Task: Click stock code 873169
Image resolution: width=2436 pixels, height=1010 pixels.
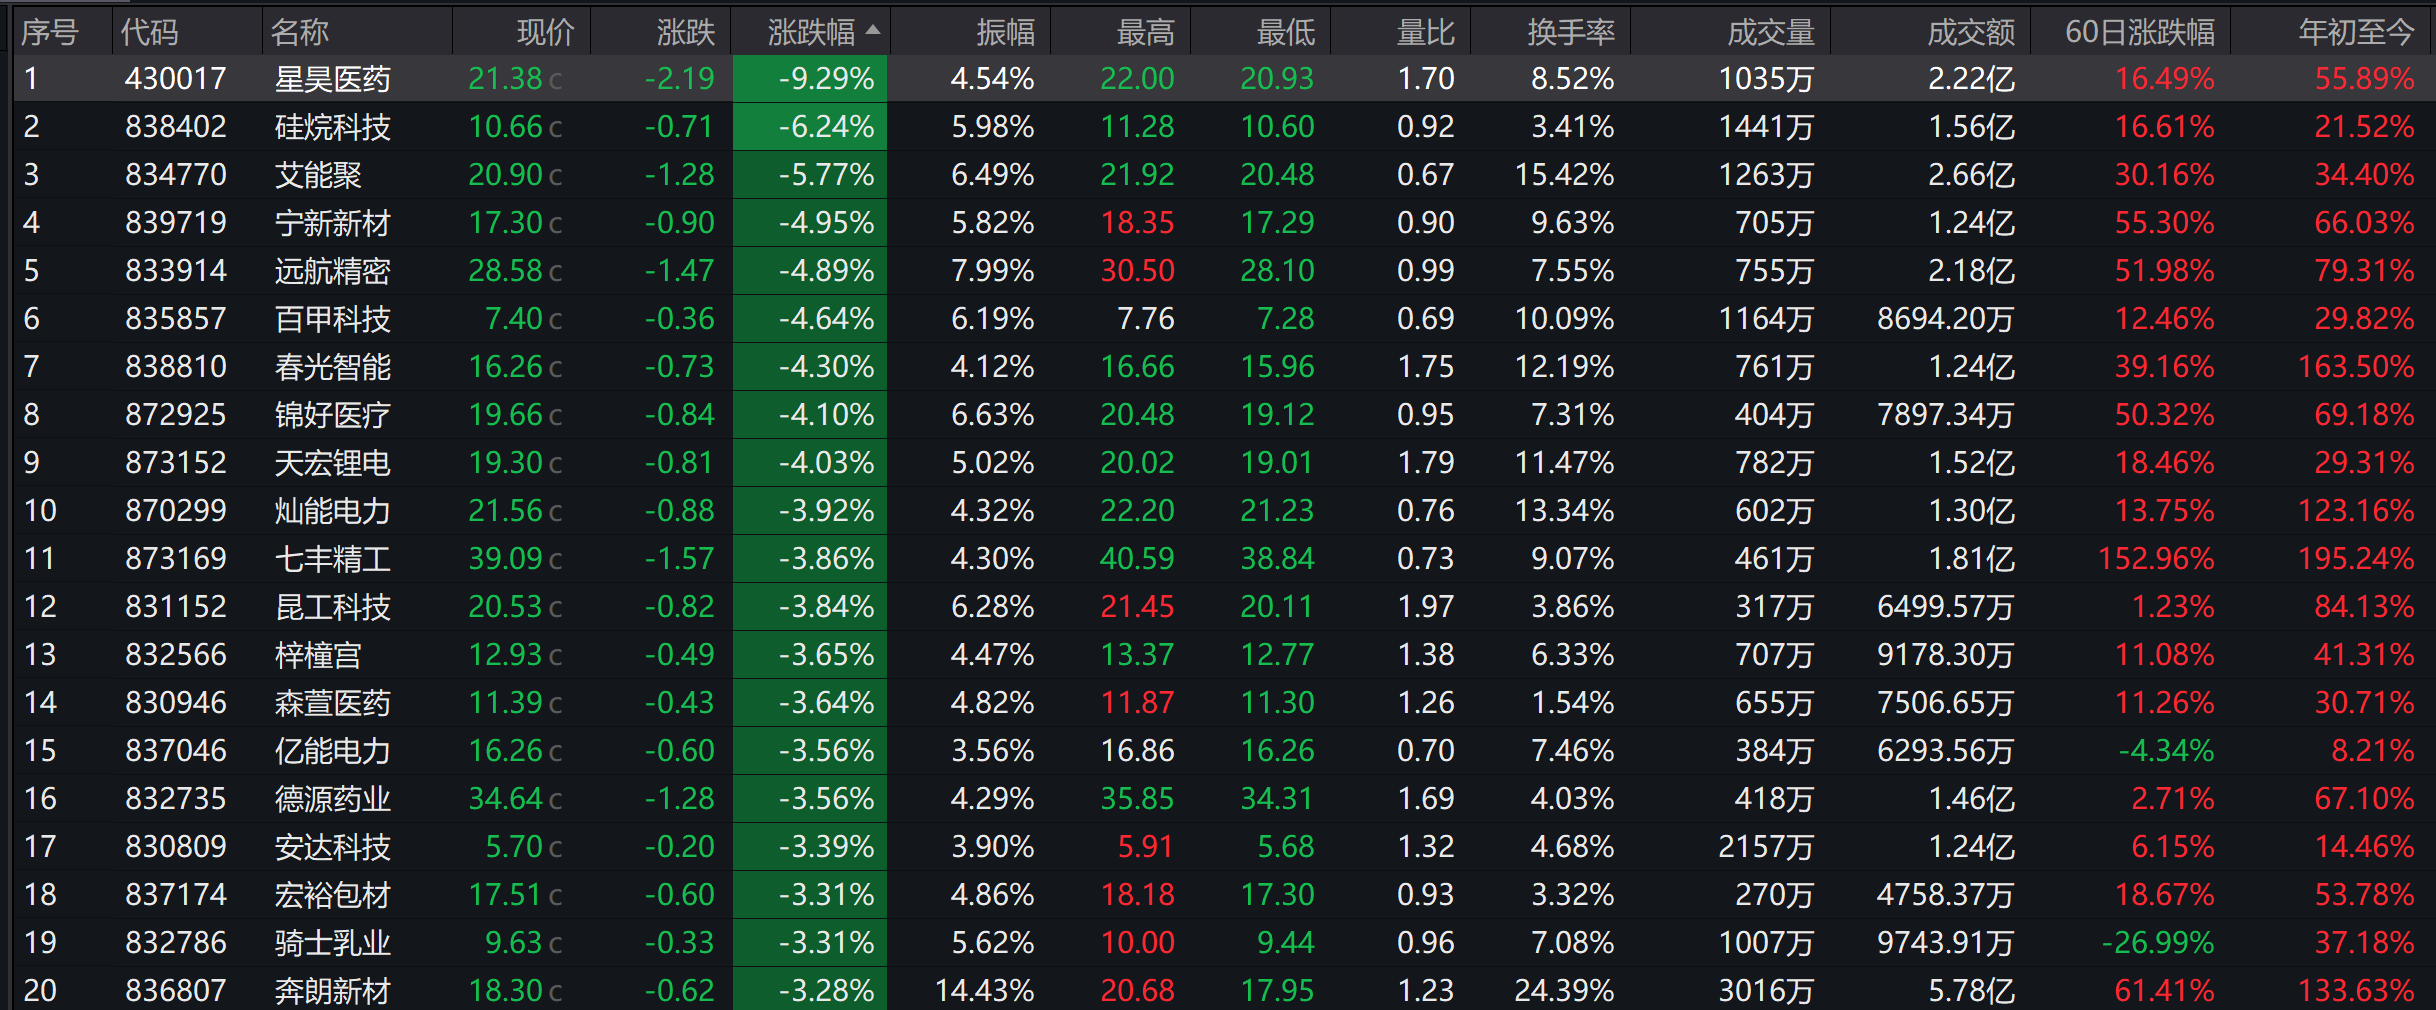Action: (x=176, y=559)
